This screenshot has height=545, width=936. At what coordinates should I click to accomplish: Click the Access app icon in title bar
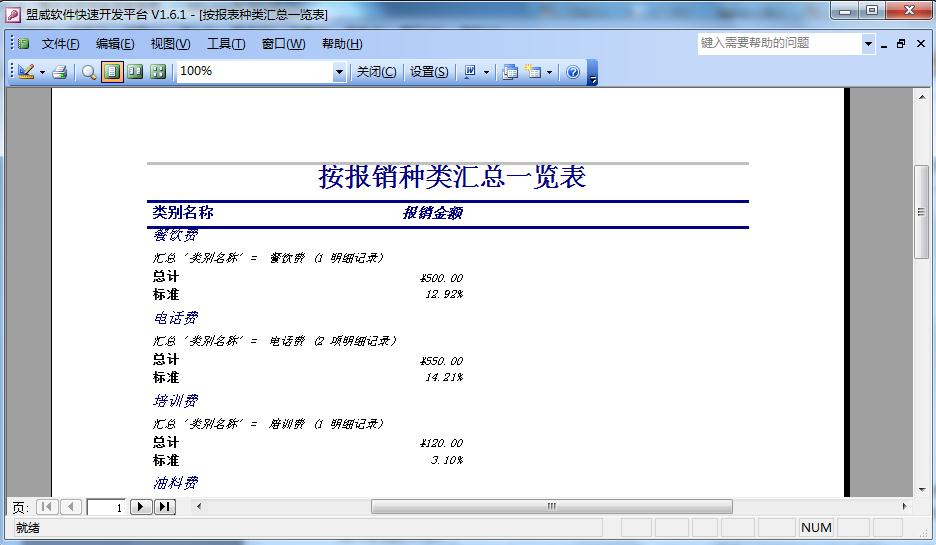pos(13,14)
